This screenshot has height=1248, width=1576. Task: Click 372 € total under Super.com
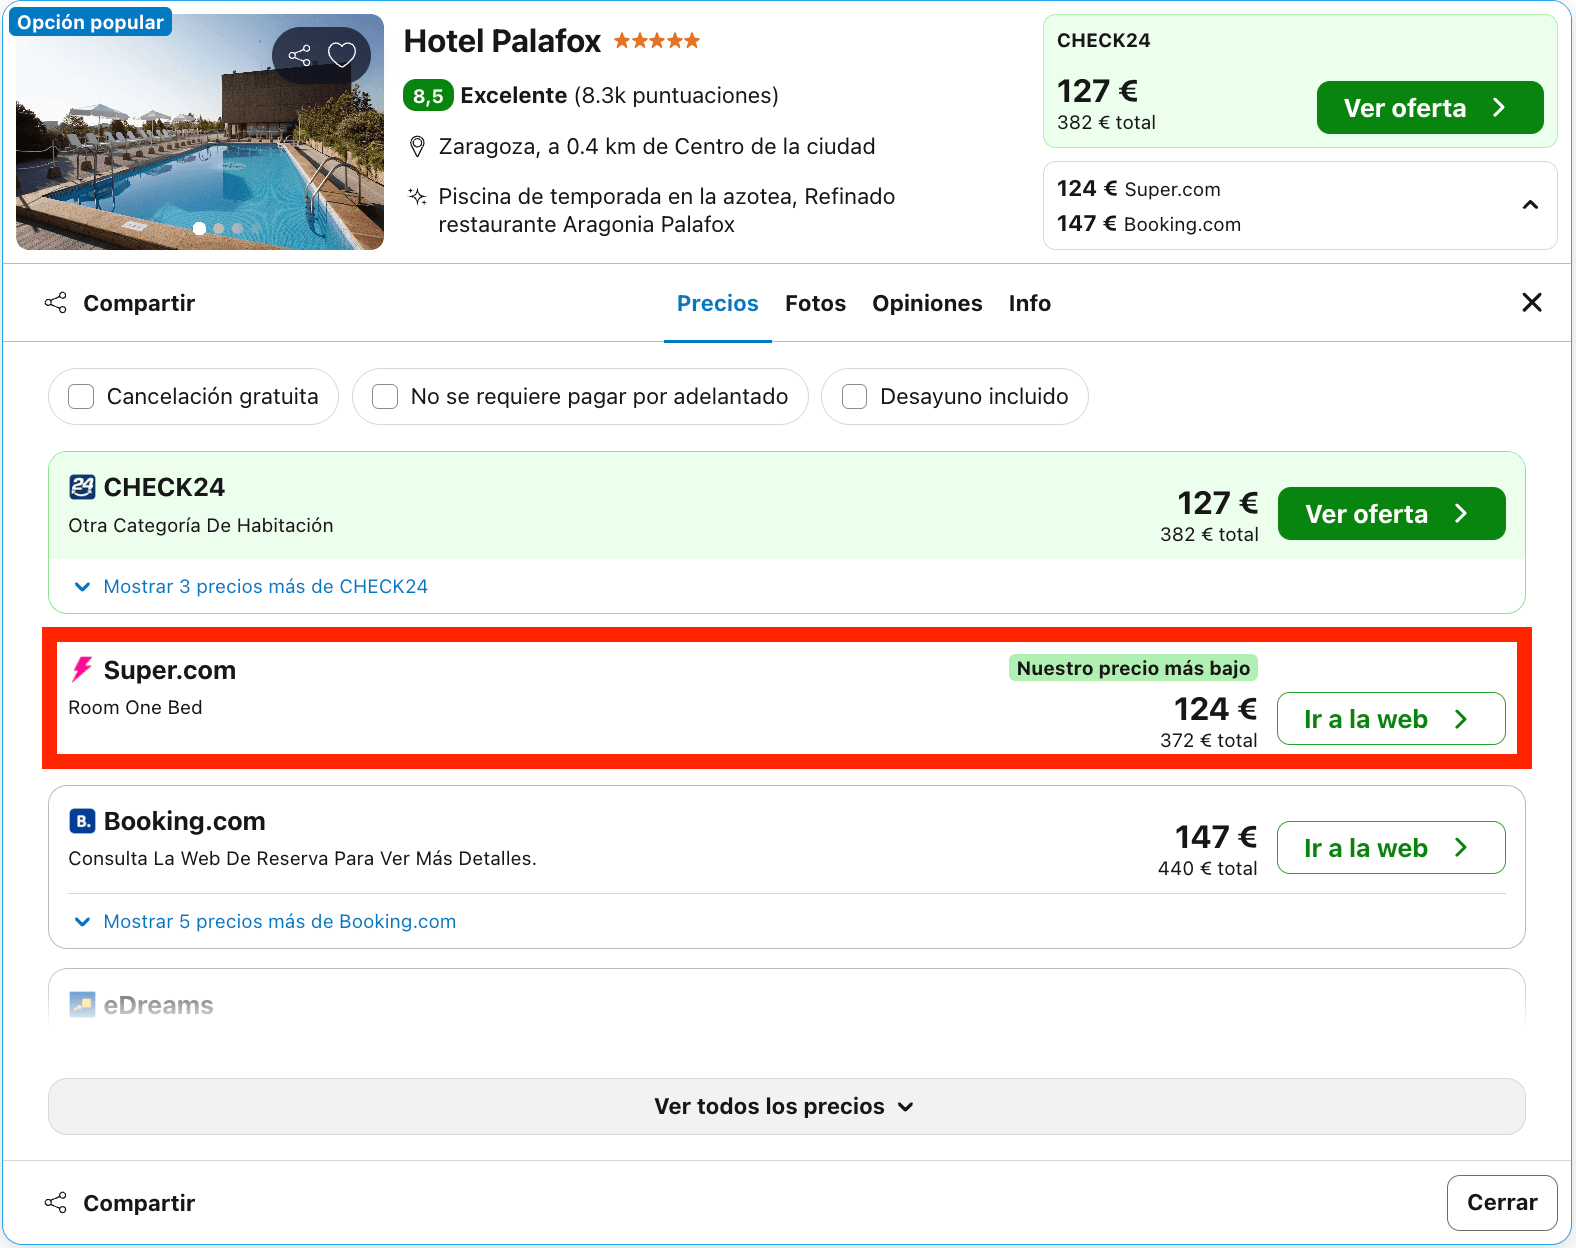pos(1209,741)
